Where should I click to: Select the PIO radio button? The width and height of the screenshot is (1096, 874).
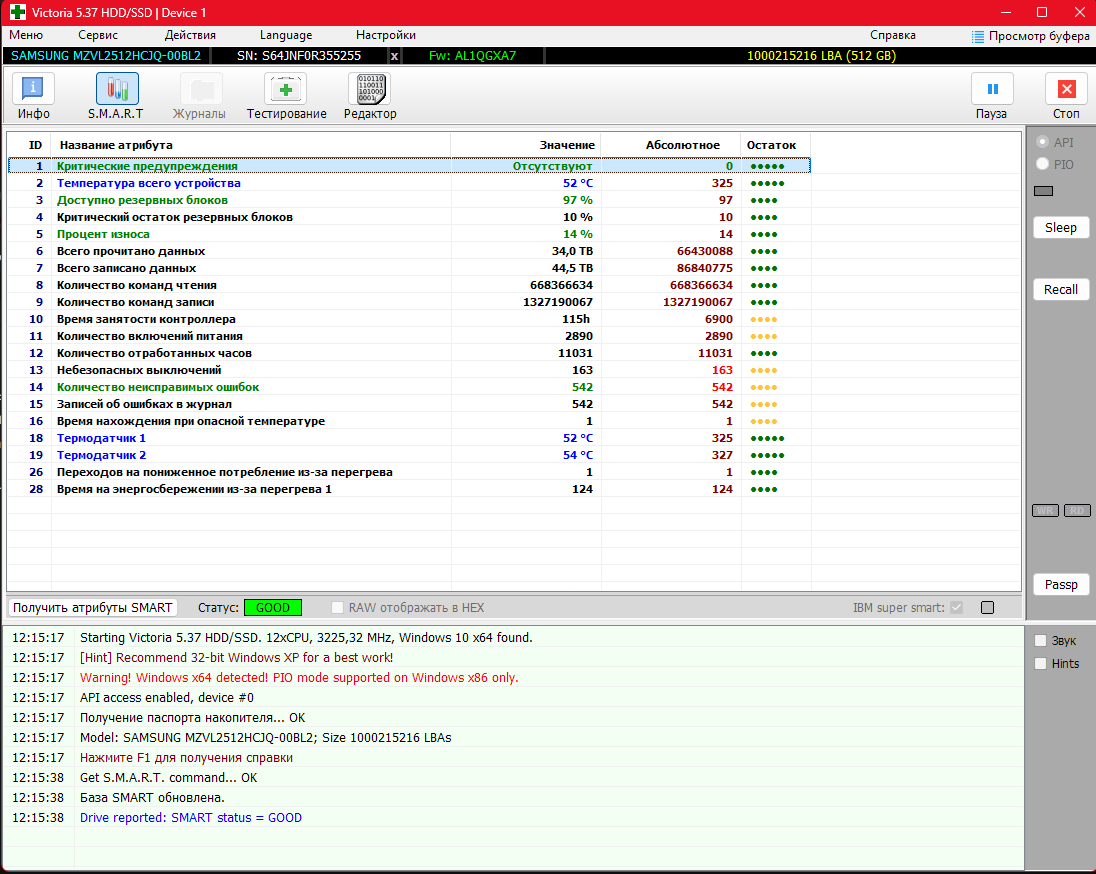coord(1043,164)
